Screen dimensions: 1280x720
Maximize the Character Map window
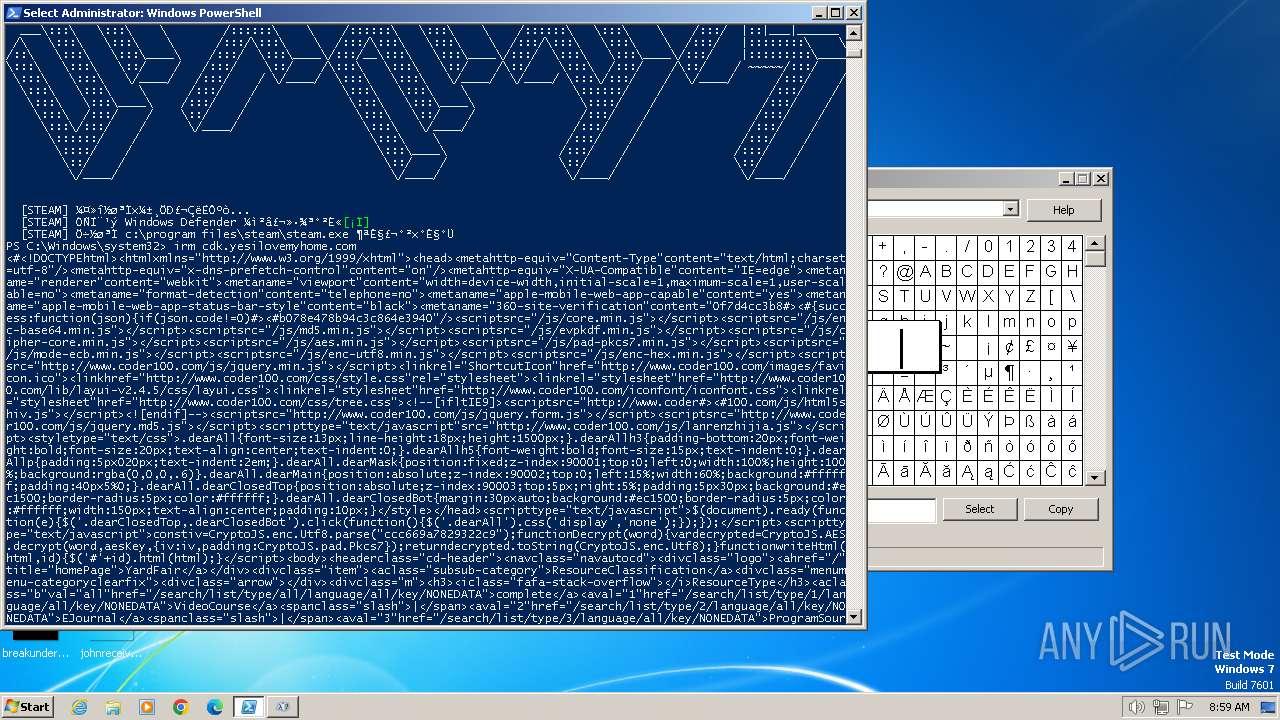pyautogui.click(x=1082, y=179)
